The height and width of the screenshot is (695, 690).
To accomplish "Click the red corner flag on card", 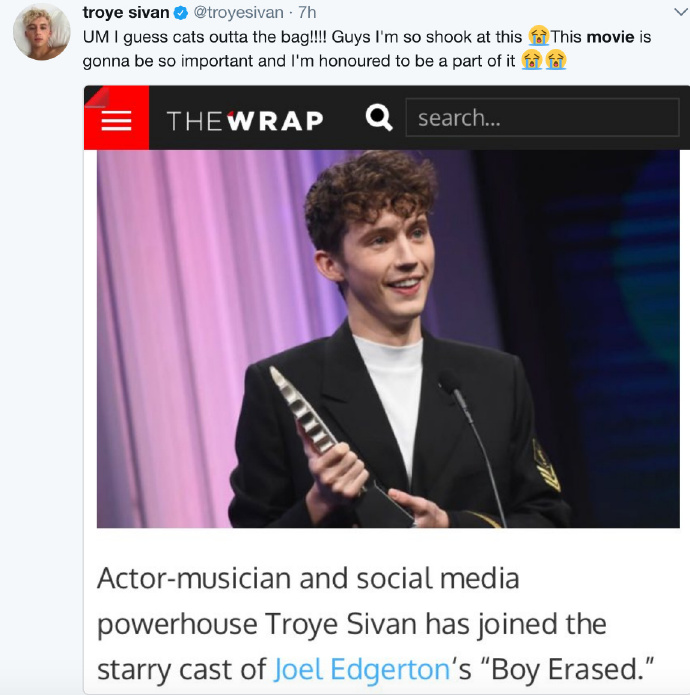I will click(96, 97).
